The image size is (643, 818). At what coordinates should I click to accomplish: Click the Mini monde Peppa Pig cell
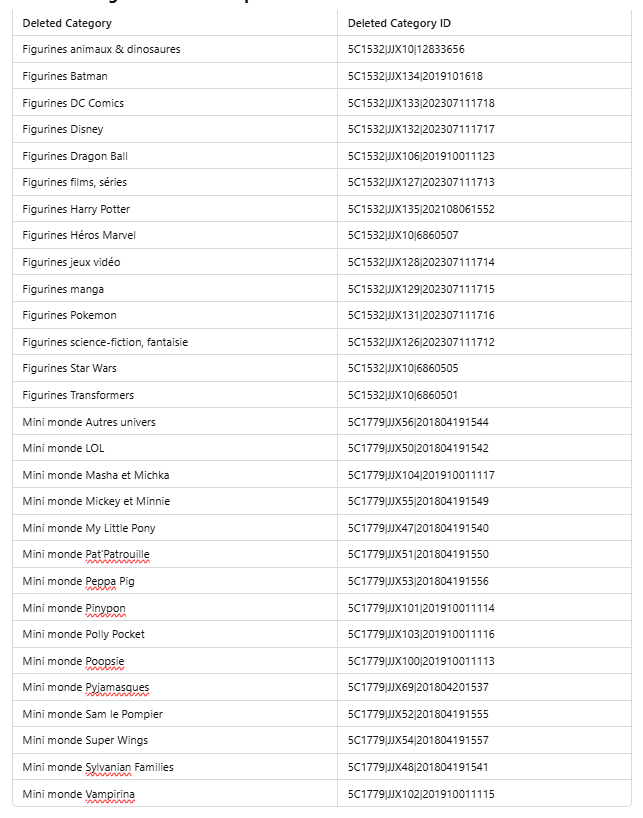pyautogui.click(x=78, y=581)
